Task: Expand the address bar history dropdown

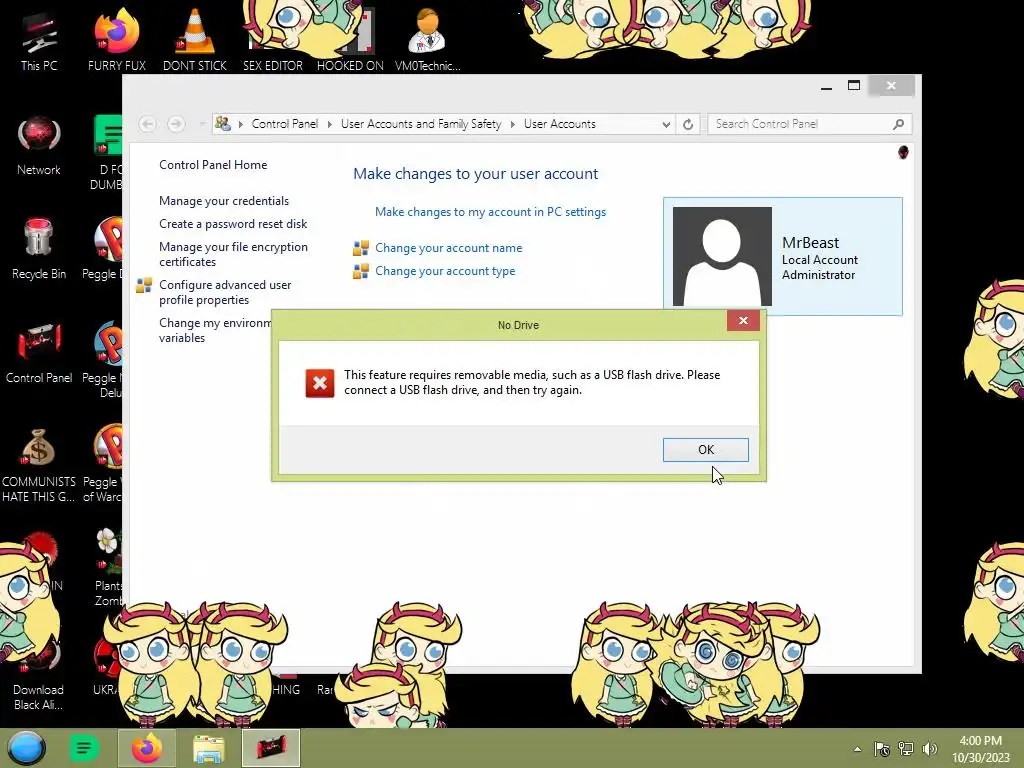Action: (x=665, y=124)
